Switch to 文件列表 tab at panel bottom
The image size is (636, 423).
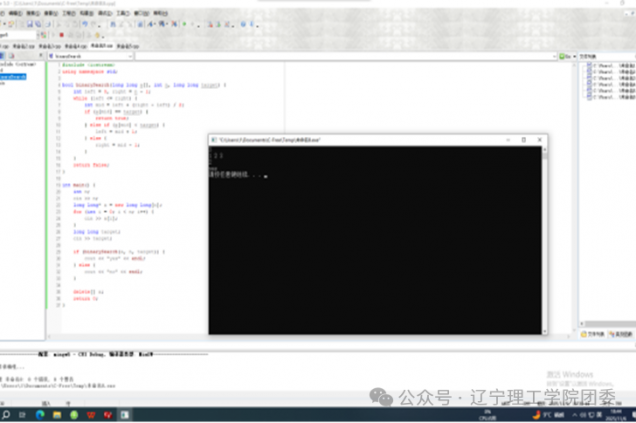[x=593, y=334]
